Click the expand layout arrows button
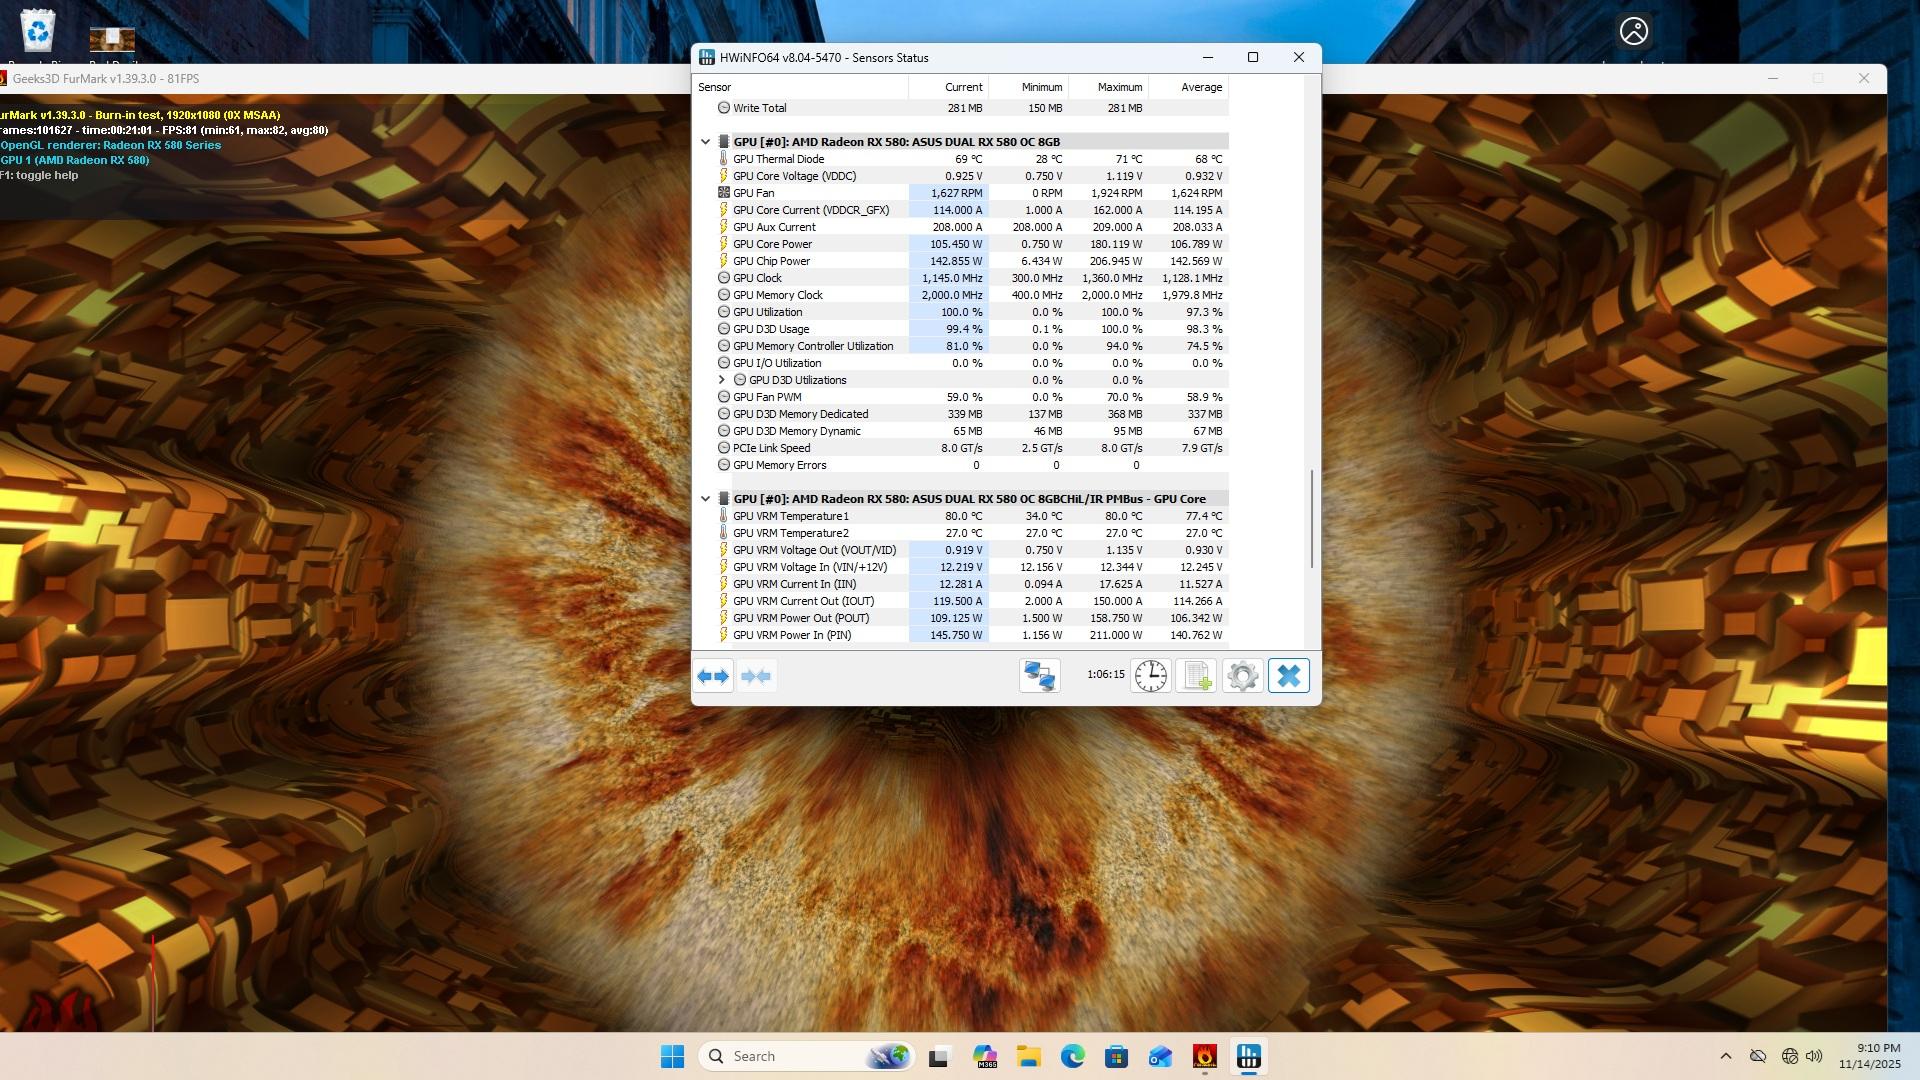The image size is (1920, 1080). click(713, 677)
